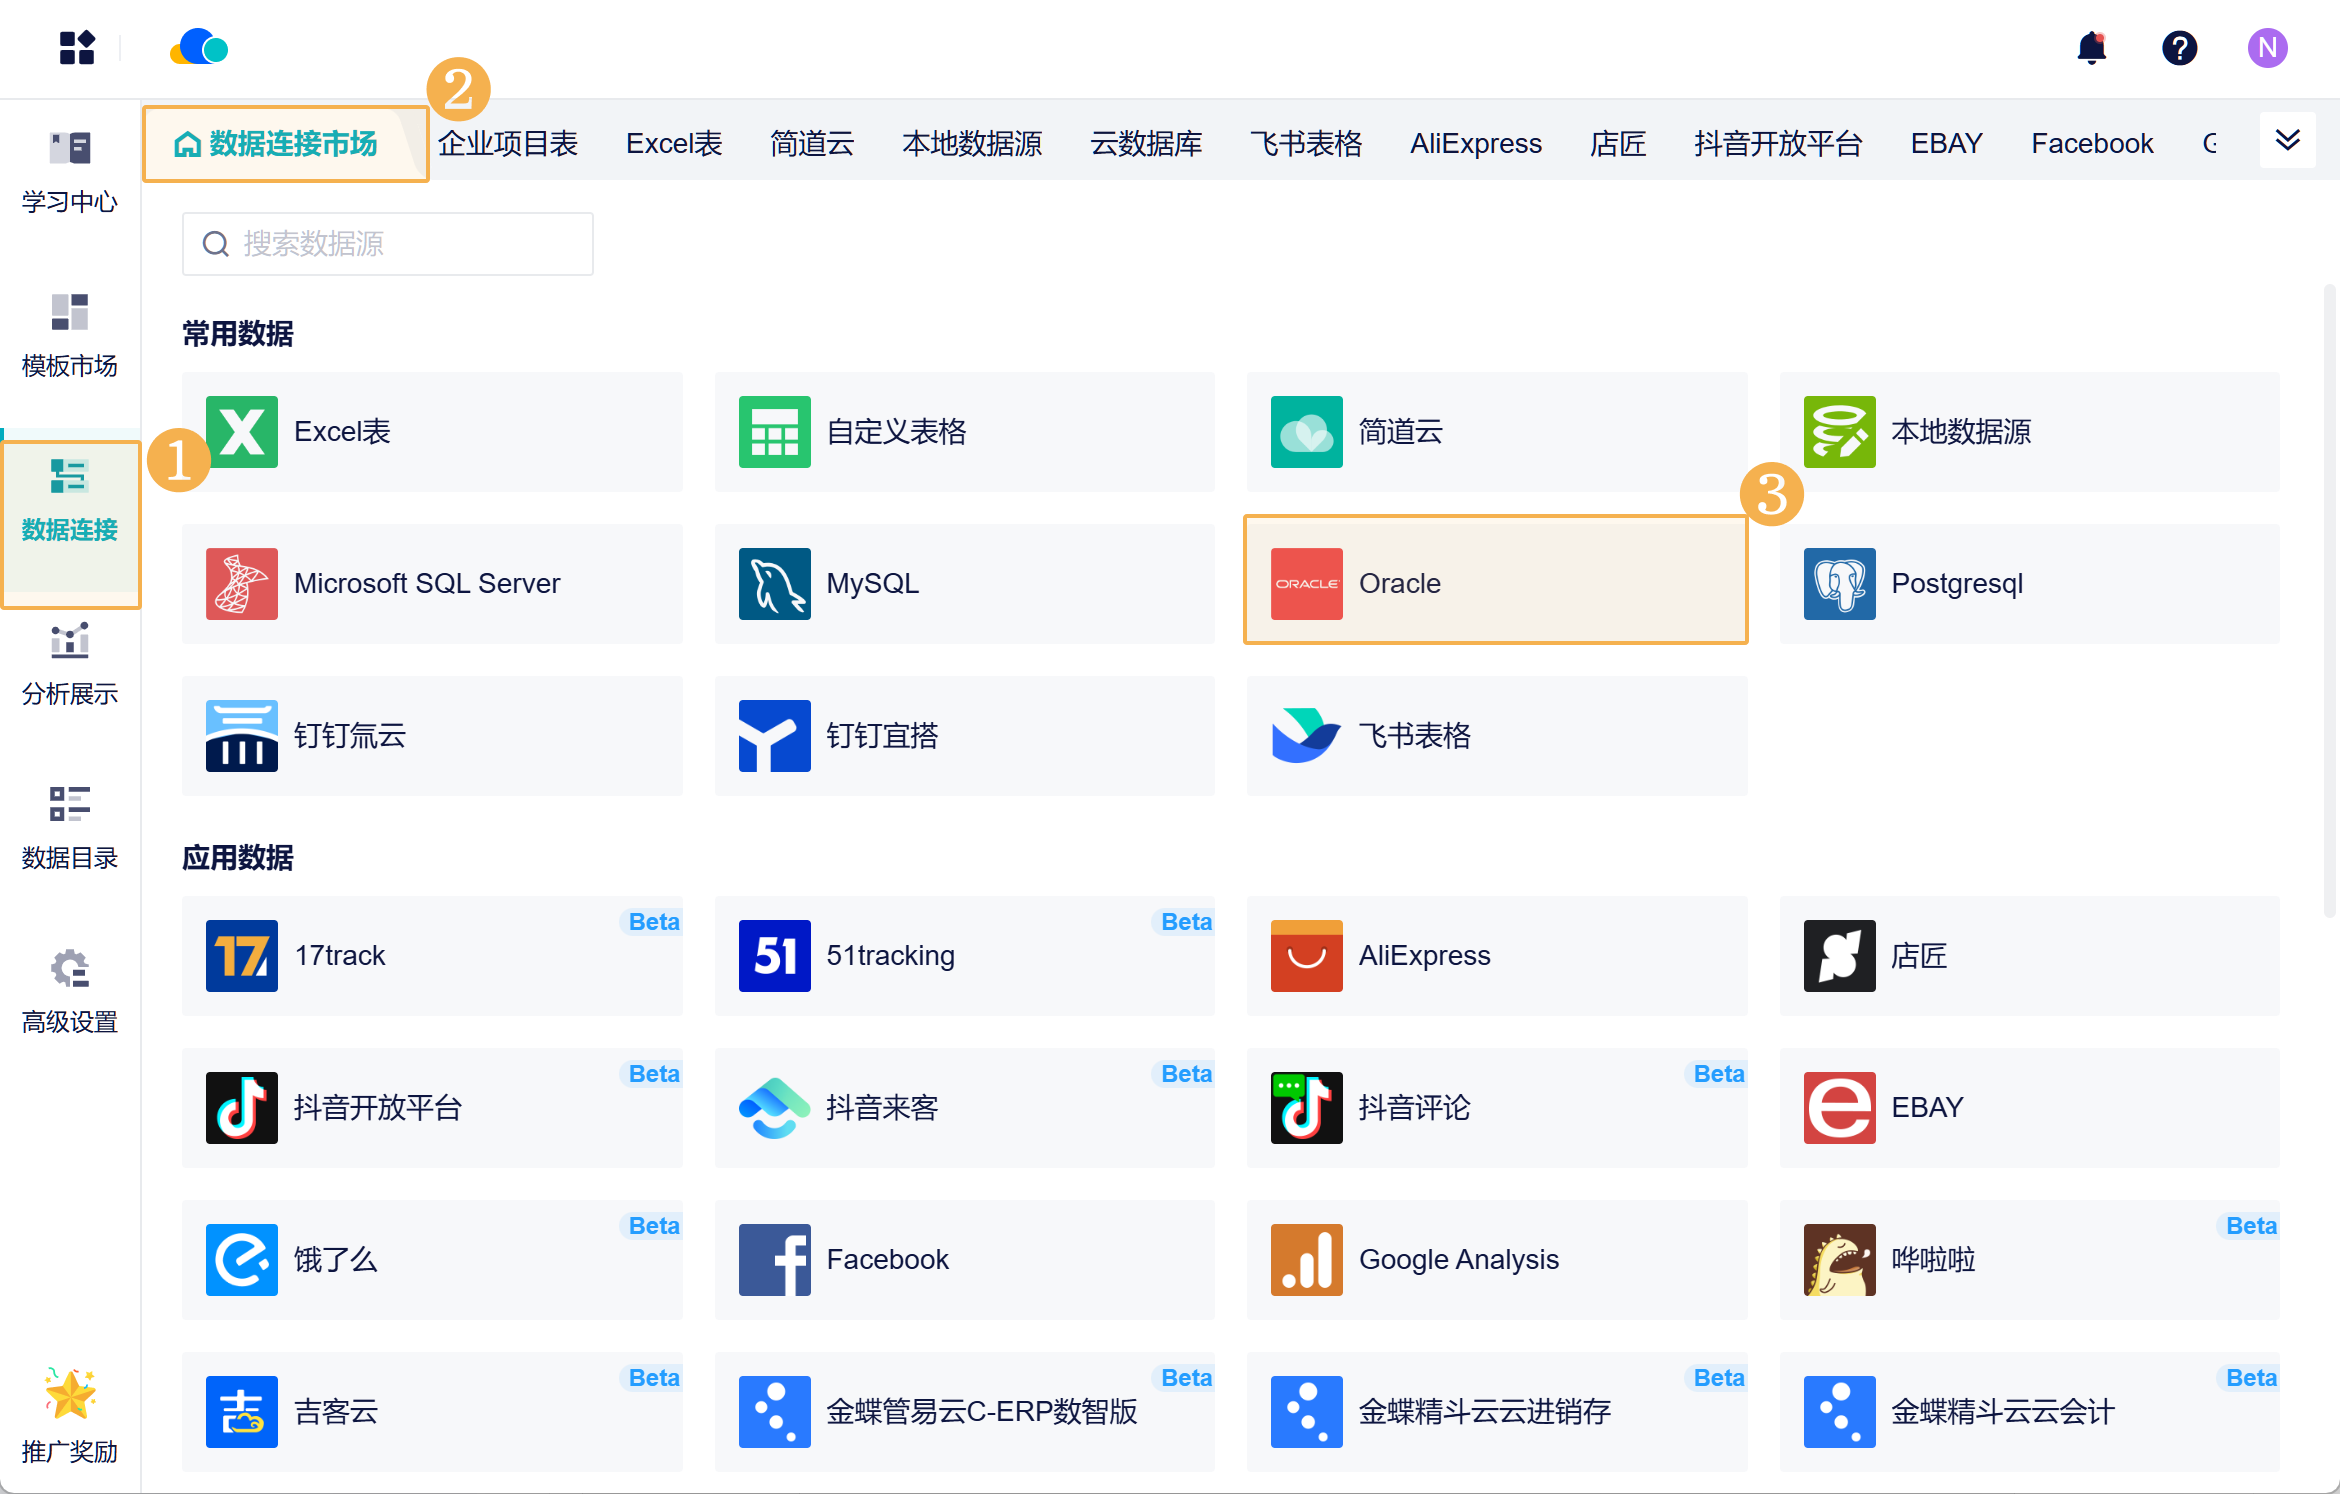This screenshot has width=2340, height=1494.
Task: Click the blue cloud product logo
Action: point(199,47)
